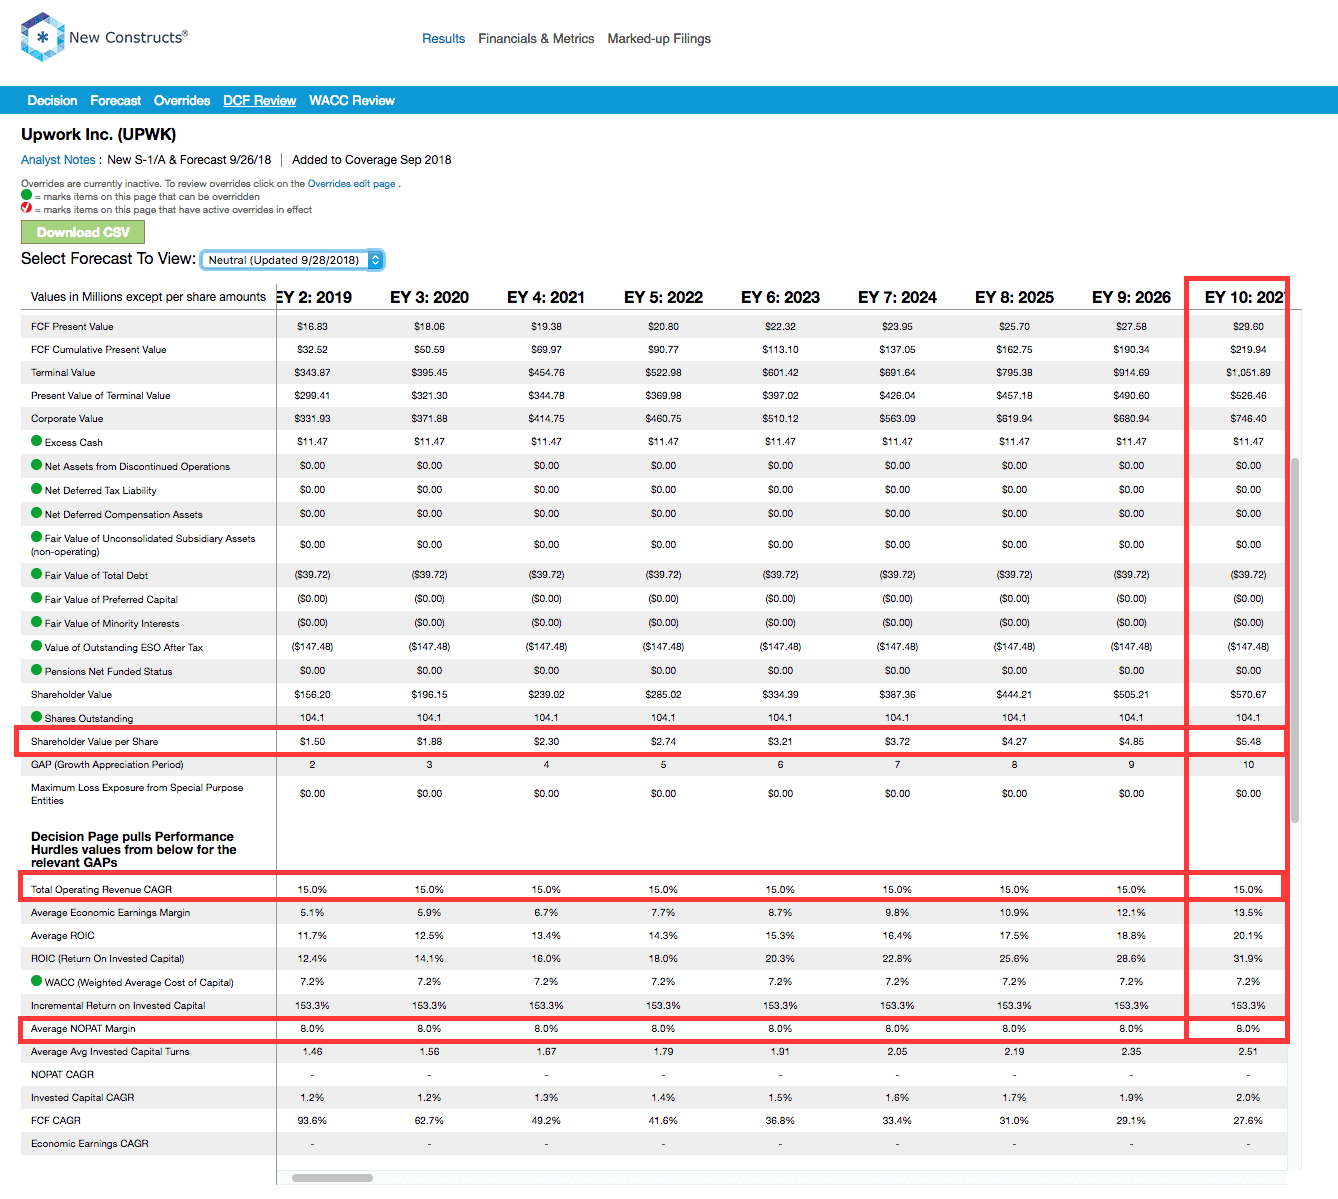This screenshot has width=1338, height=1199.
Task: Open the Analyst Notes link
Action: (58, 160)
